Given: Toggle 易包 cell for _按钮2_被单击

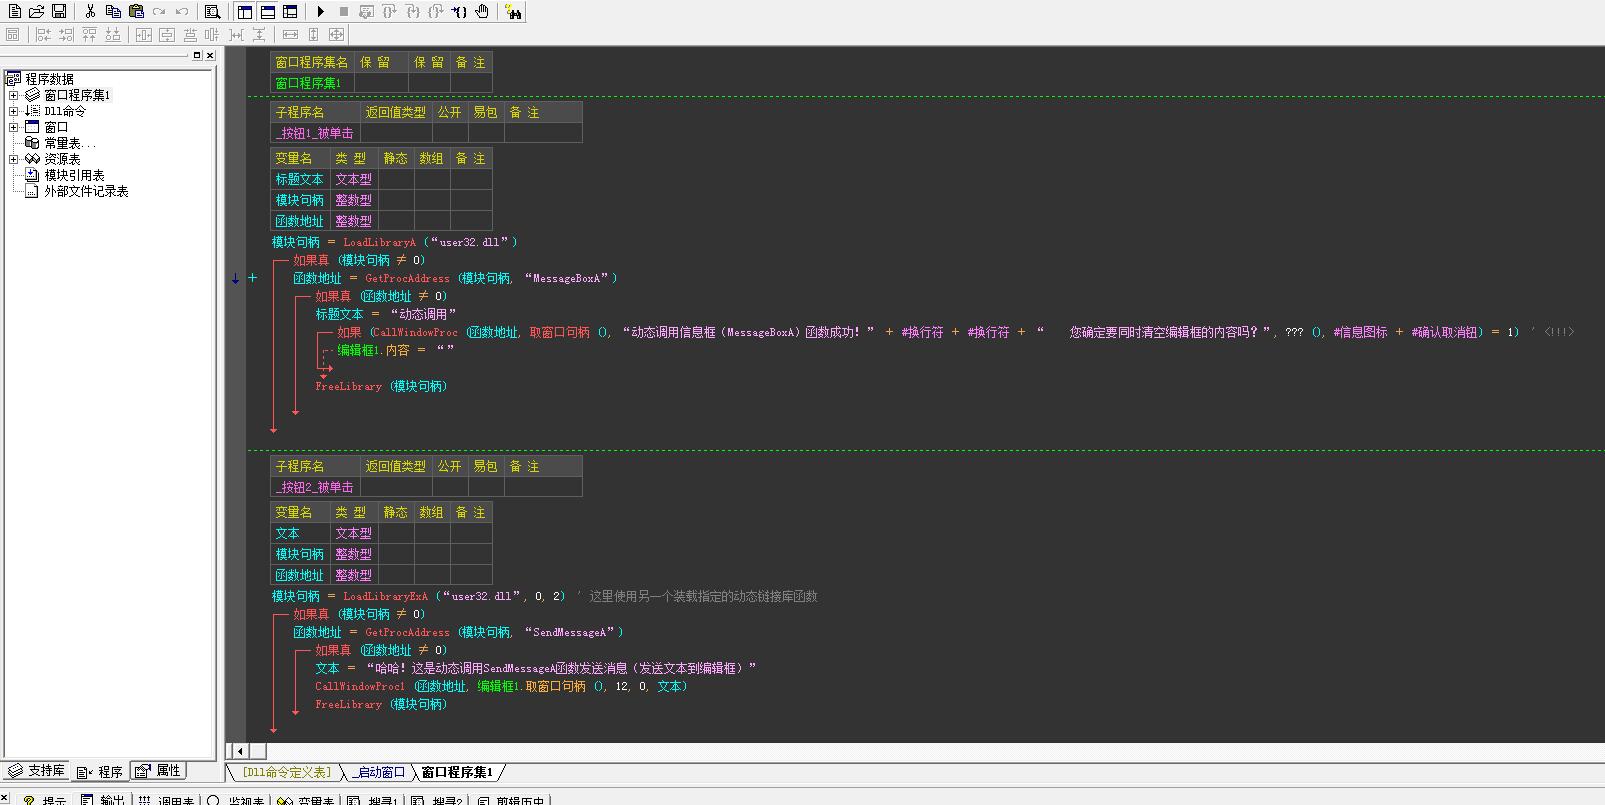Looking at the screenshot, I should point(485,487).
